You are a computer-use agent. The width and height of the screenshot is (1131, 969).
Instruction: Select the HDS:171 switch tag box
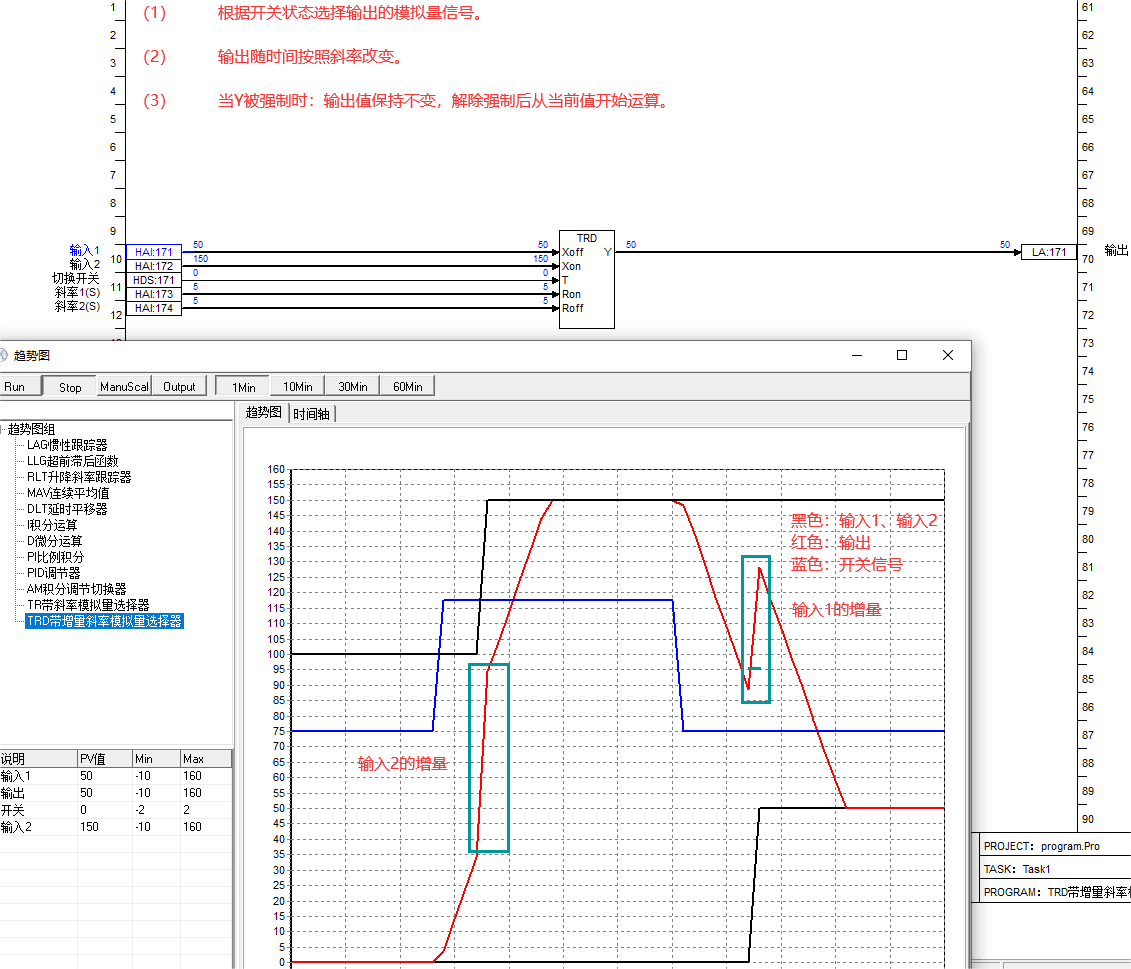[154, 280]
